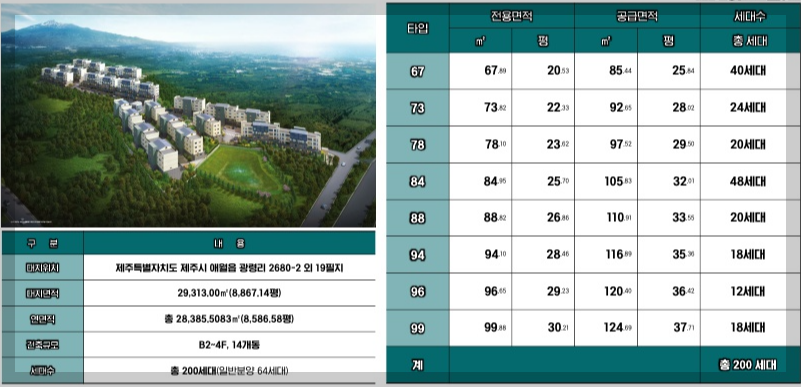Click the '타입' column header
The image size is (801, 387).
(x=417, y=29)
